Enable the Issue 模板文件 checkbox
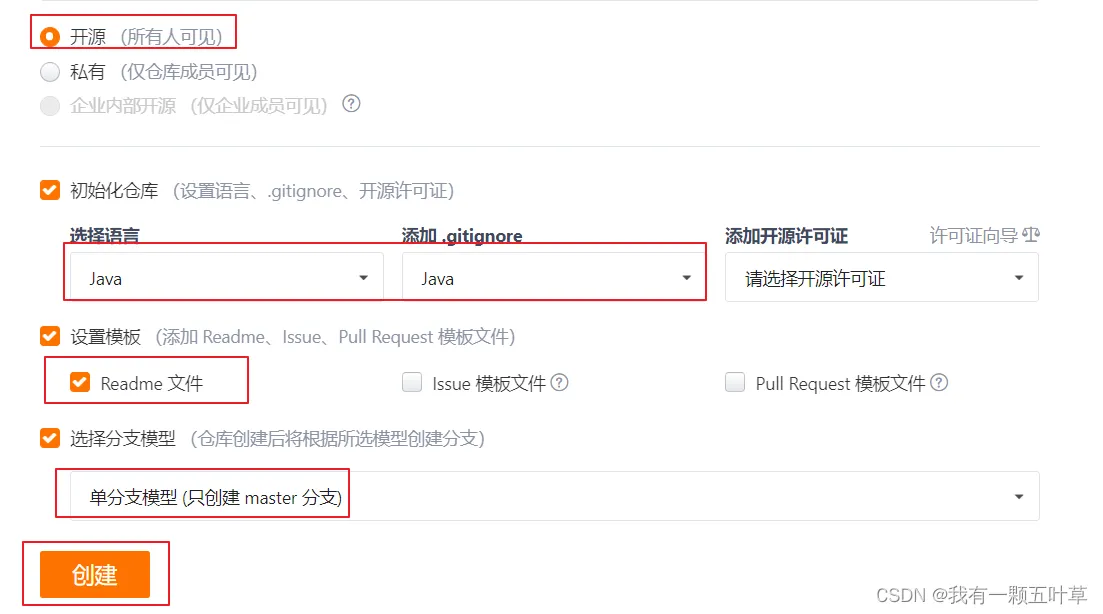This screenshot has height=614, width=1103. (x=412, y=382)
